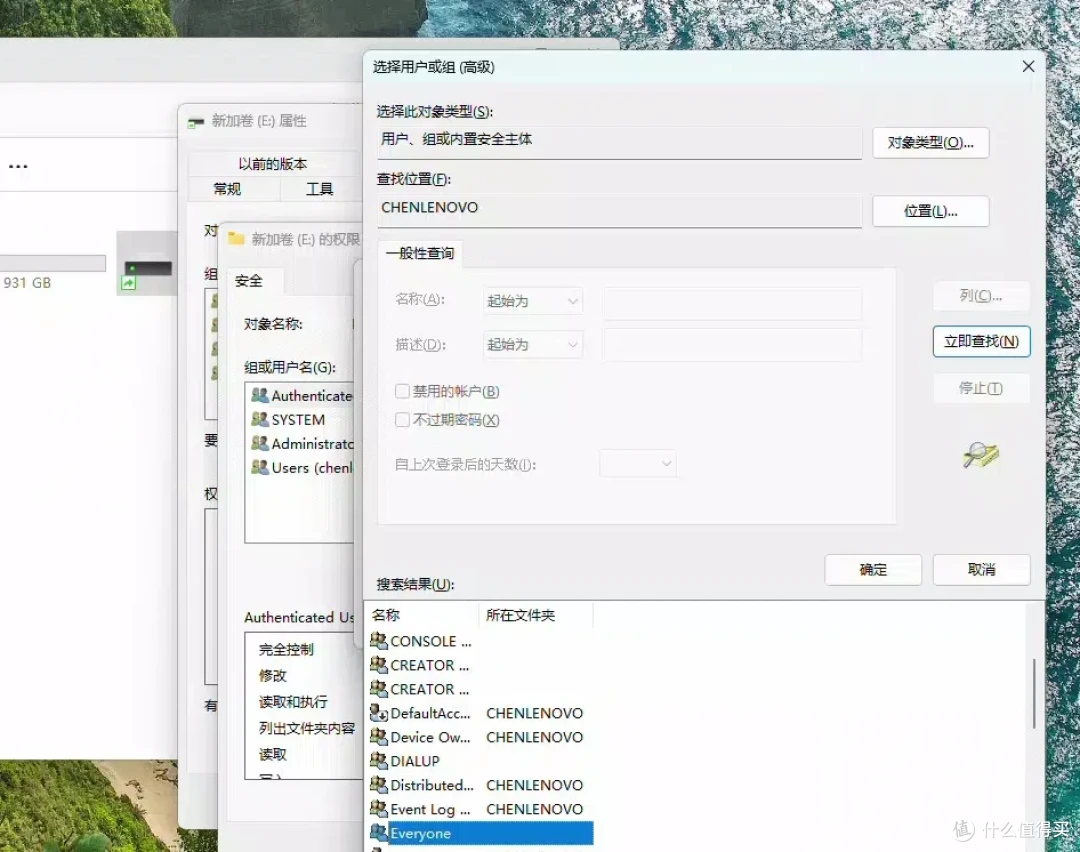Click the Authenticated Users group icon

click(260, 395)
